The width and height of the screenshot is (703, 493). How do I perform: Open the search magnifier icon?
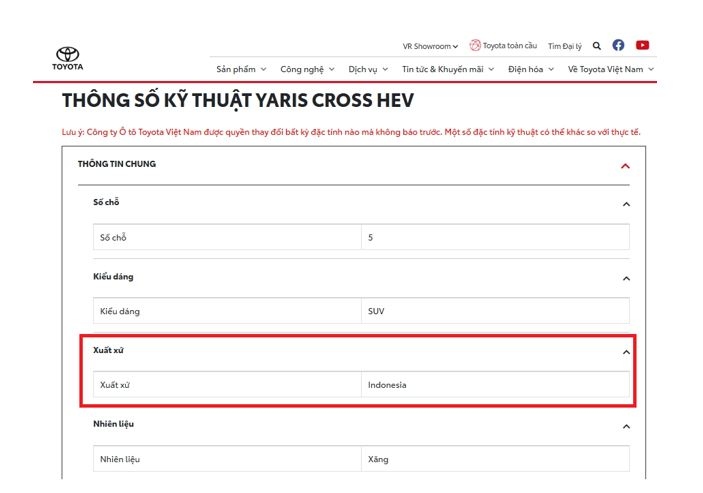[x=597, y=46]
